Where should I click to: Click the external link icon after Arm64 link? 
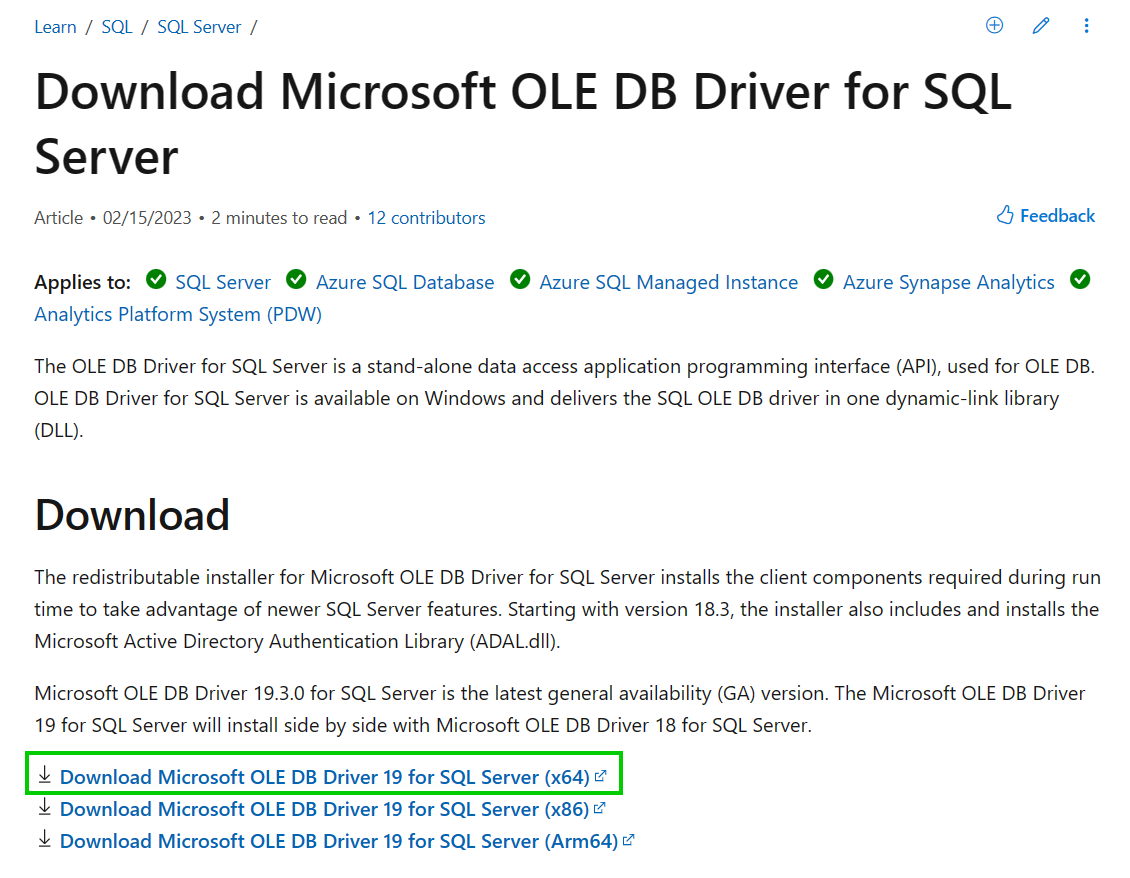point(628,840)
